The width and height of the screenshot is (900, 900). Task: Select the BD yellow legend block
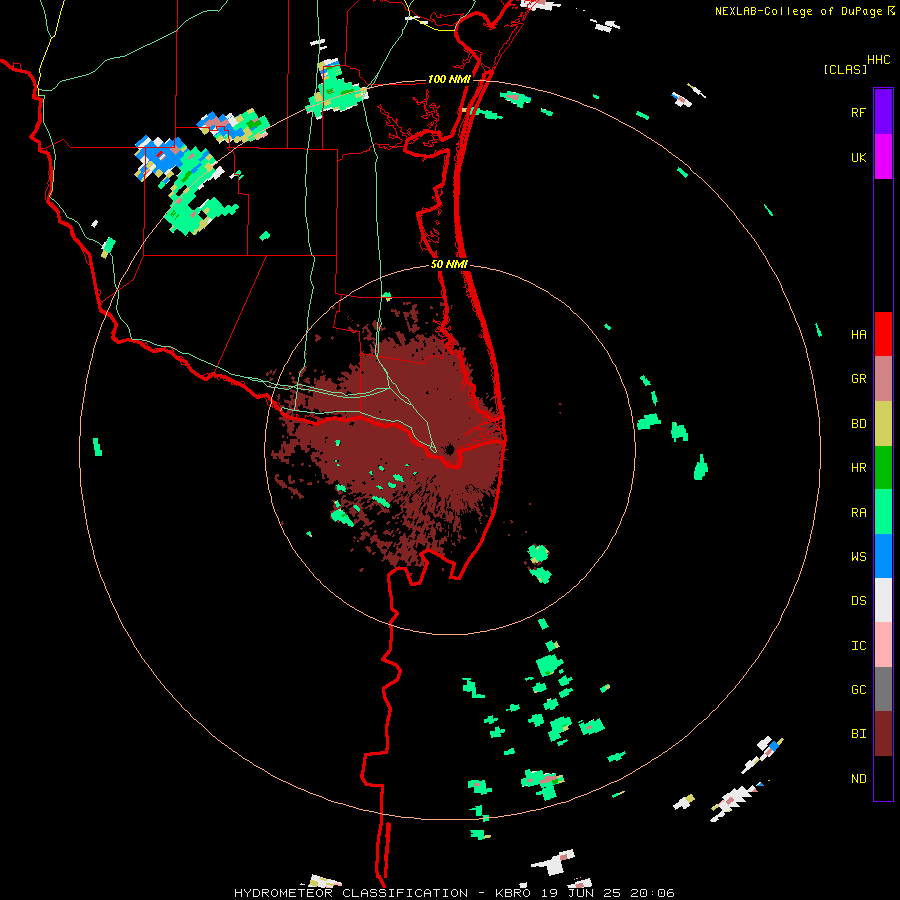point(883,424)
